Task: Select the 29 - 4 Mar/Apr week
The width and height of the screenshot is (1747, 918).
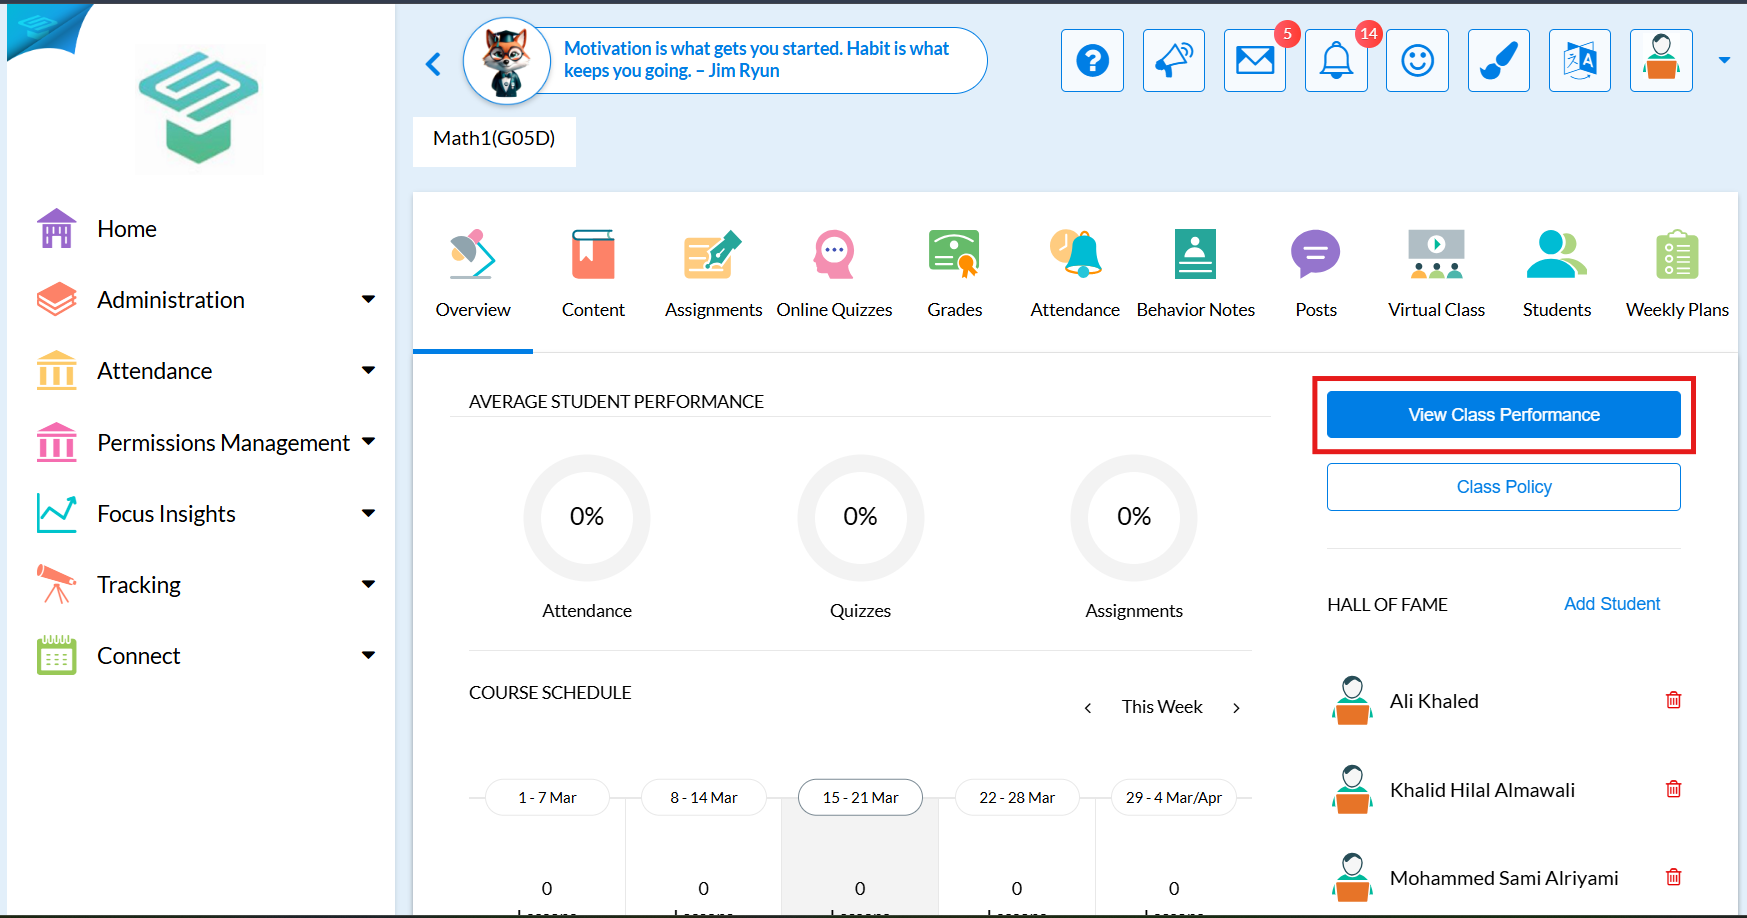Action: click(1174, 797)
